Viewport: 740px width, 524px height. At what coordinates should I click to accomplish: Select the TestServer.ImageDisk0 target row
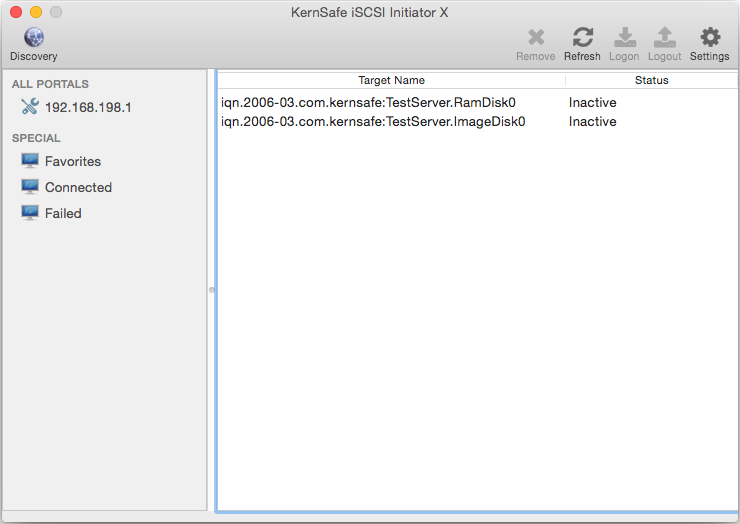point(477,122)
